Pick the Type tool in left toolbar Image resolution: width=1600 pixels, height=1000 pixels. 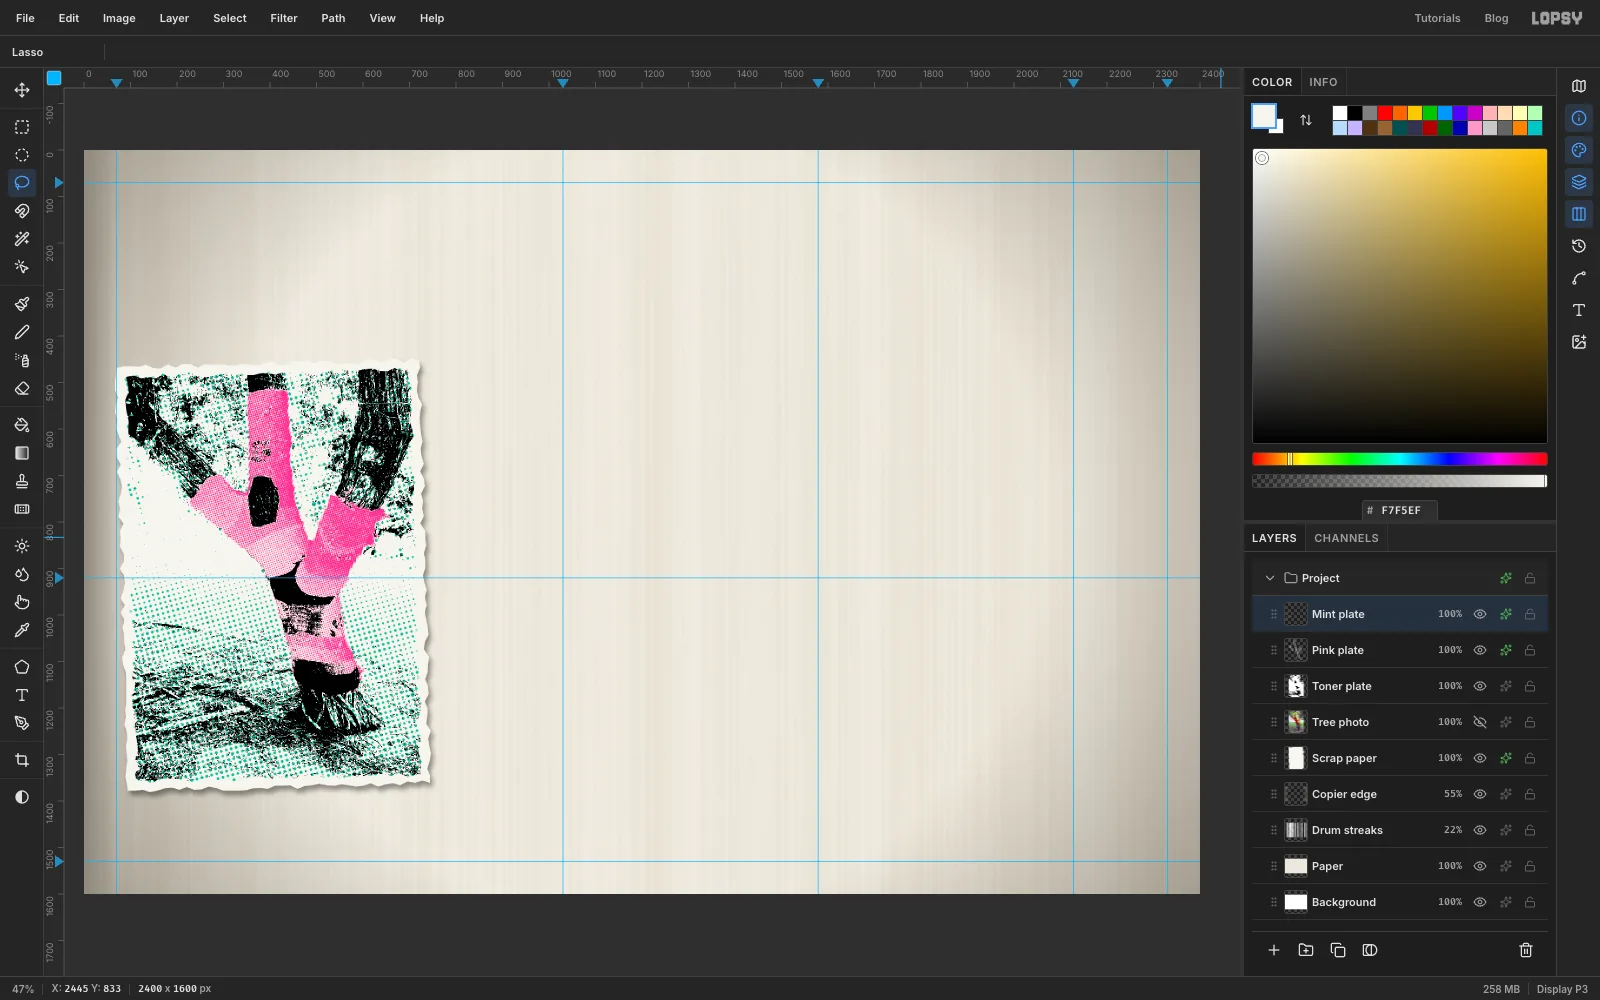[x=22, y=695]
